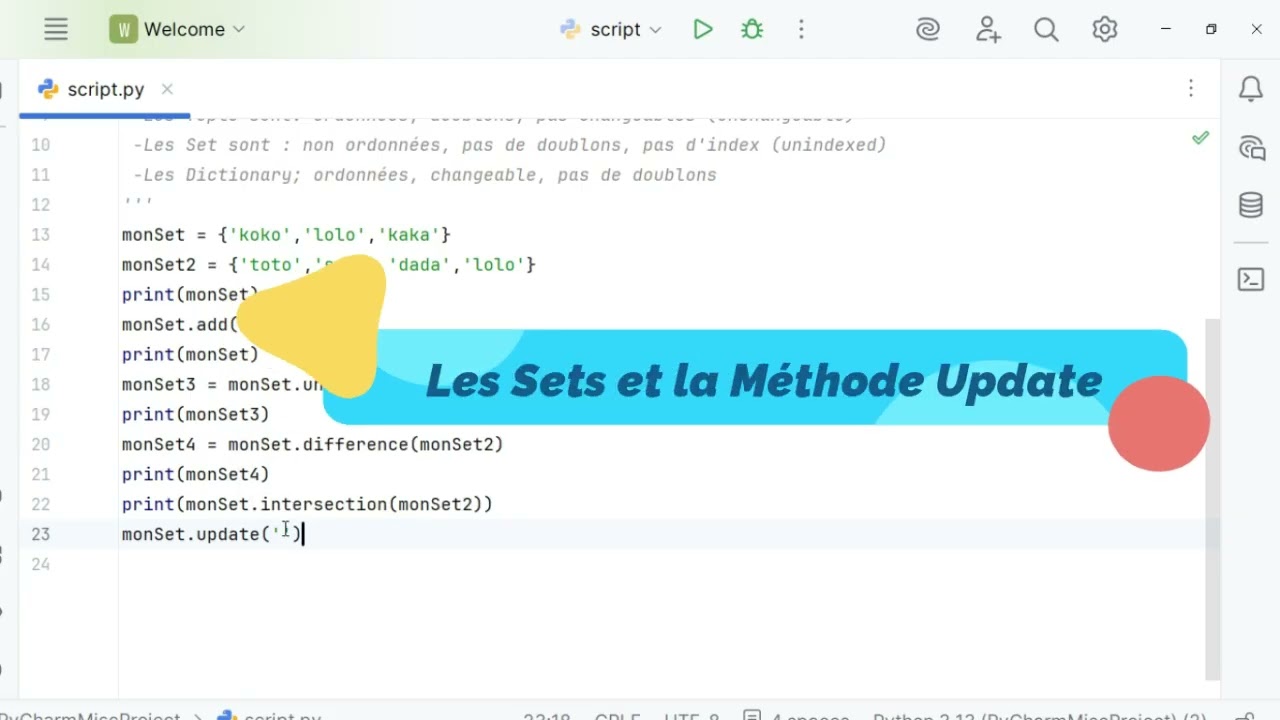1280x720 pixels.
Task: Click line "print(monSet.intersection(monSet2))"
Action: pyautogui.click(x=307, y=504)
